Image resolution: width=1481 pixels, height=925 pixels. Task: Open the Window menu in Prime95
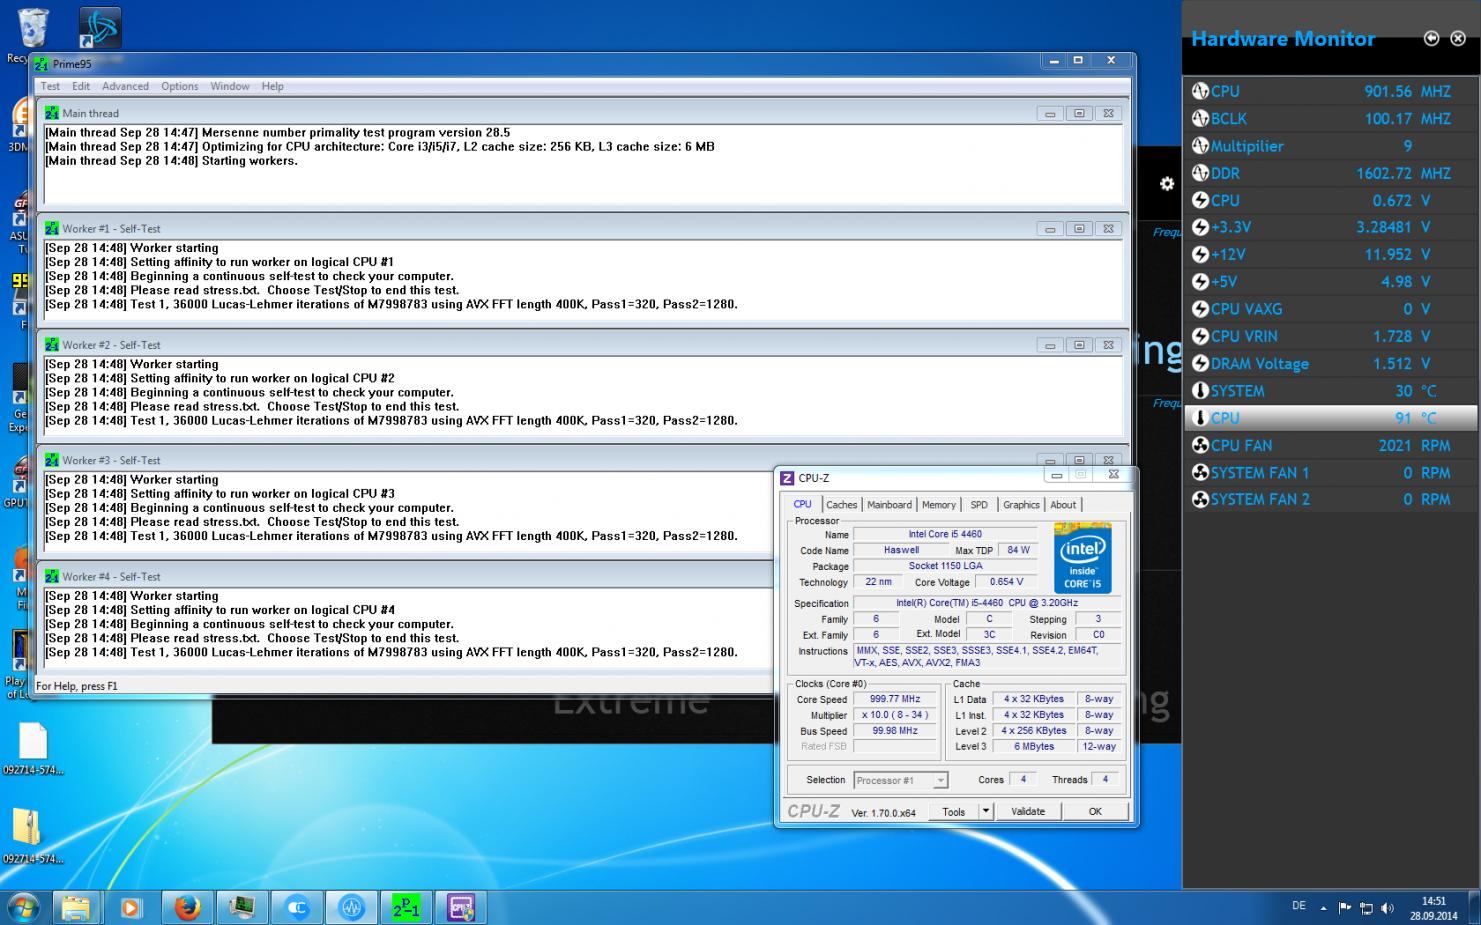[x=230, y=86]
